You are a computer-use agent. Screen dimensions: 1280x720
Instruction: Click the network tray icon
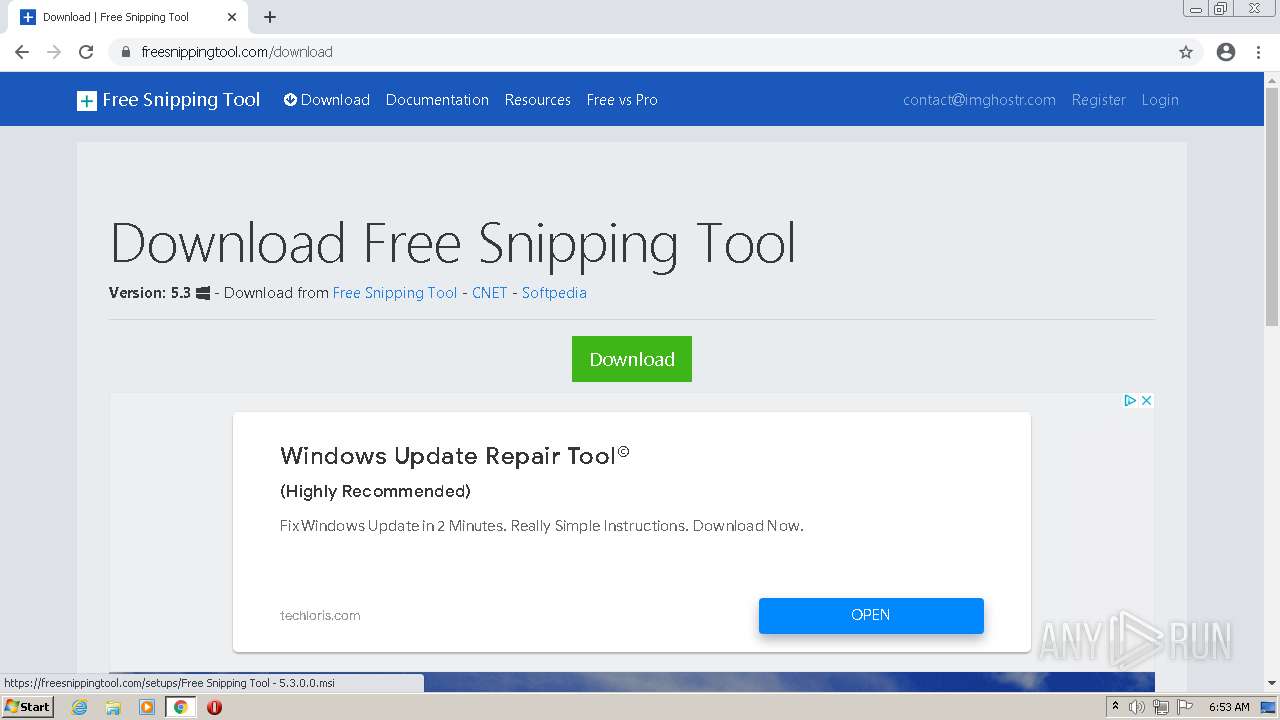point(1161,707)
